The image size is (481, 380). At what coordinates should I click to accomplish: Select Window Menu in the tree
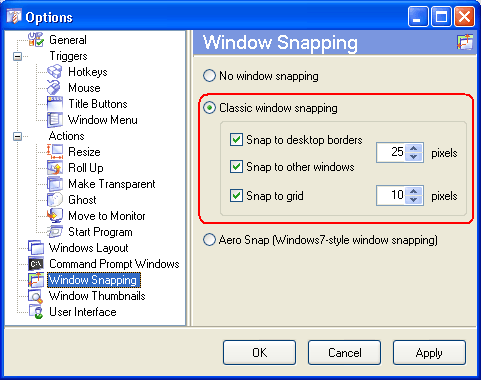pos(103,120)
